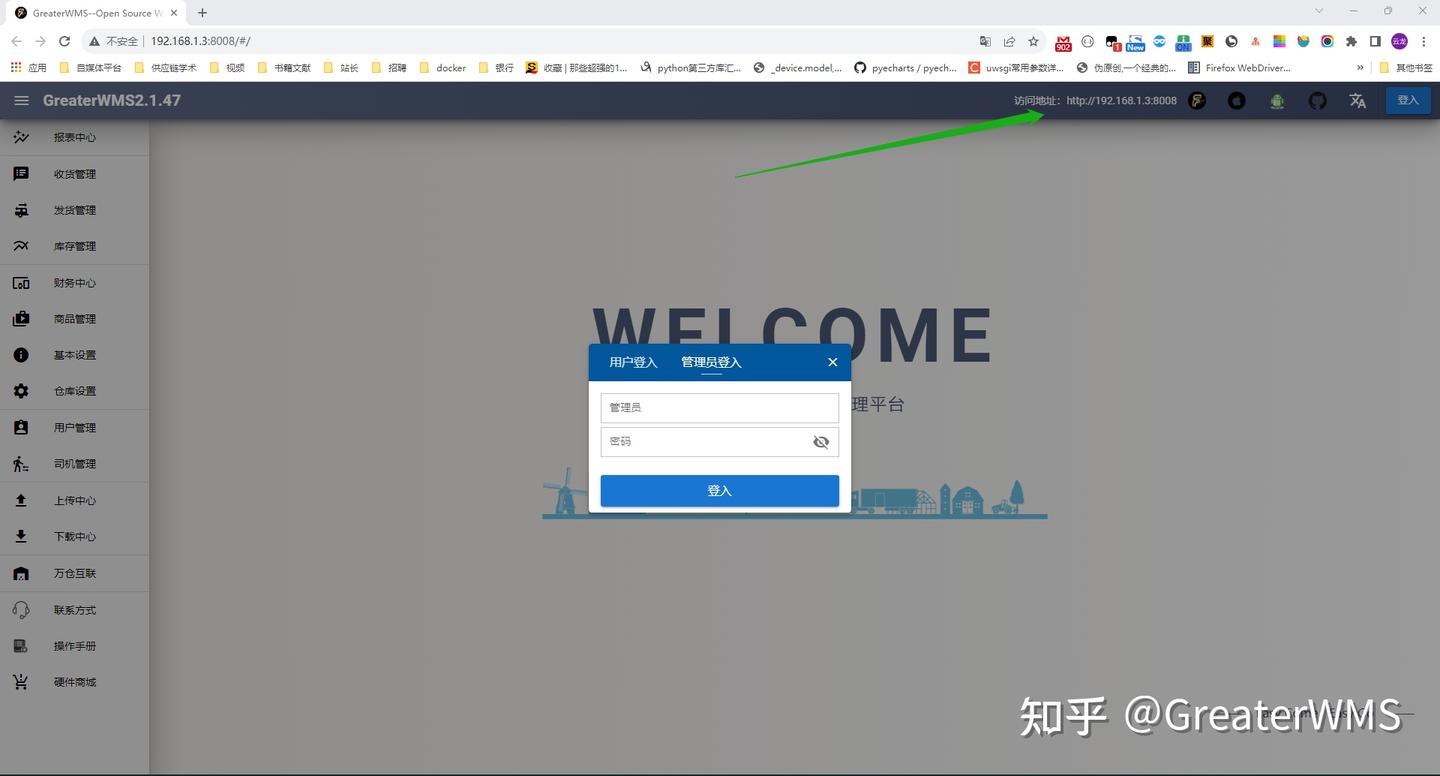1440x776 pixels.
Task: Open 报表中心 from the sidebar
Action: coord(74,137)
